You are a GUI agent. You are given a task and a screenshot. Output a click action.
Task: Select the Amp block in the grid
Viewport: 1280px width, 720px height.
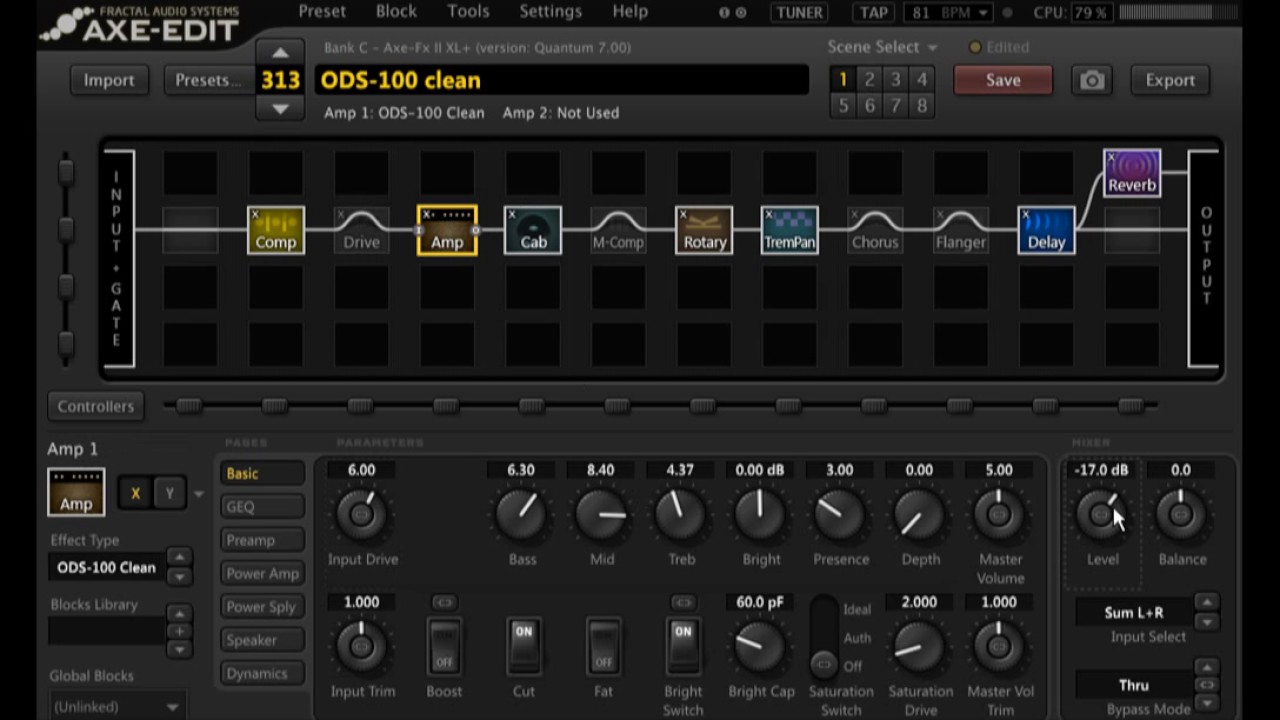coord(447,230)
